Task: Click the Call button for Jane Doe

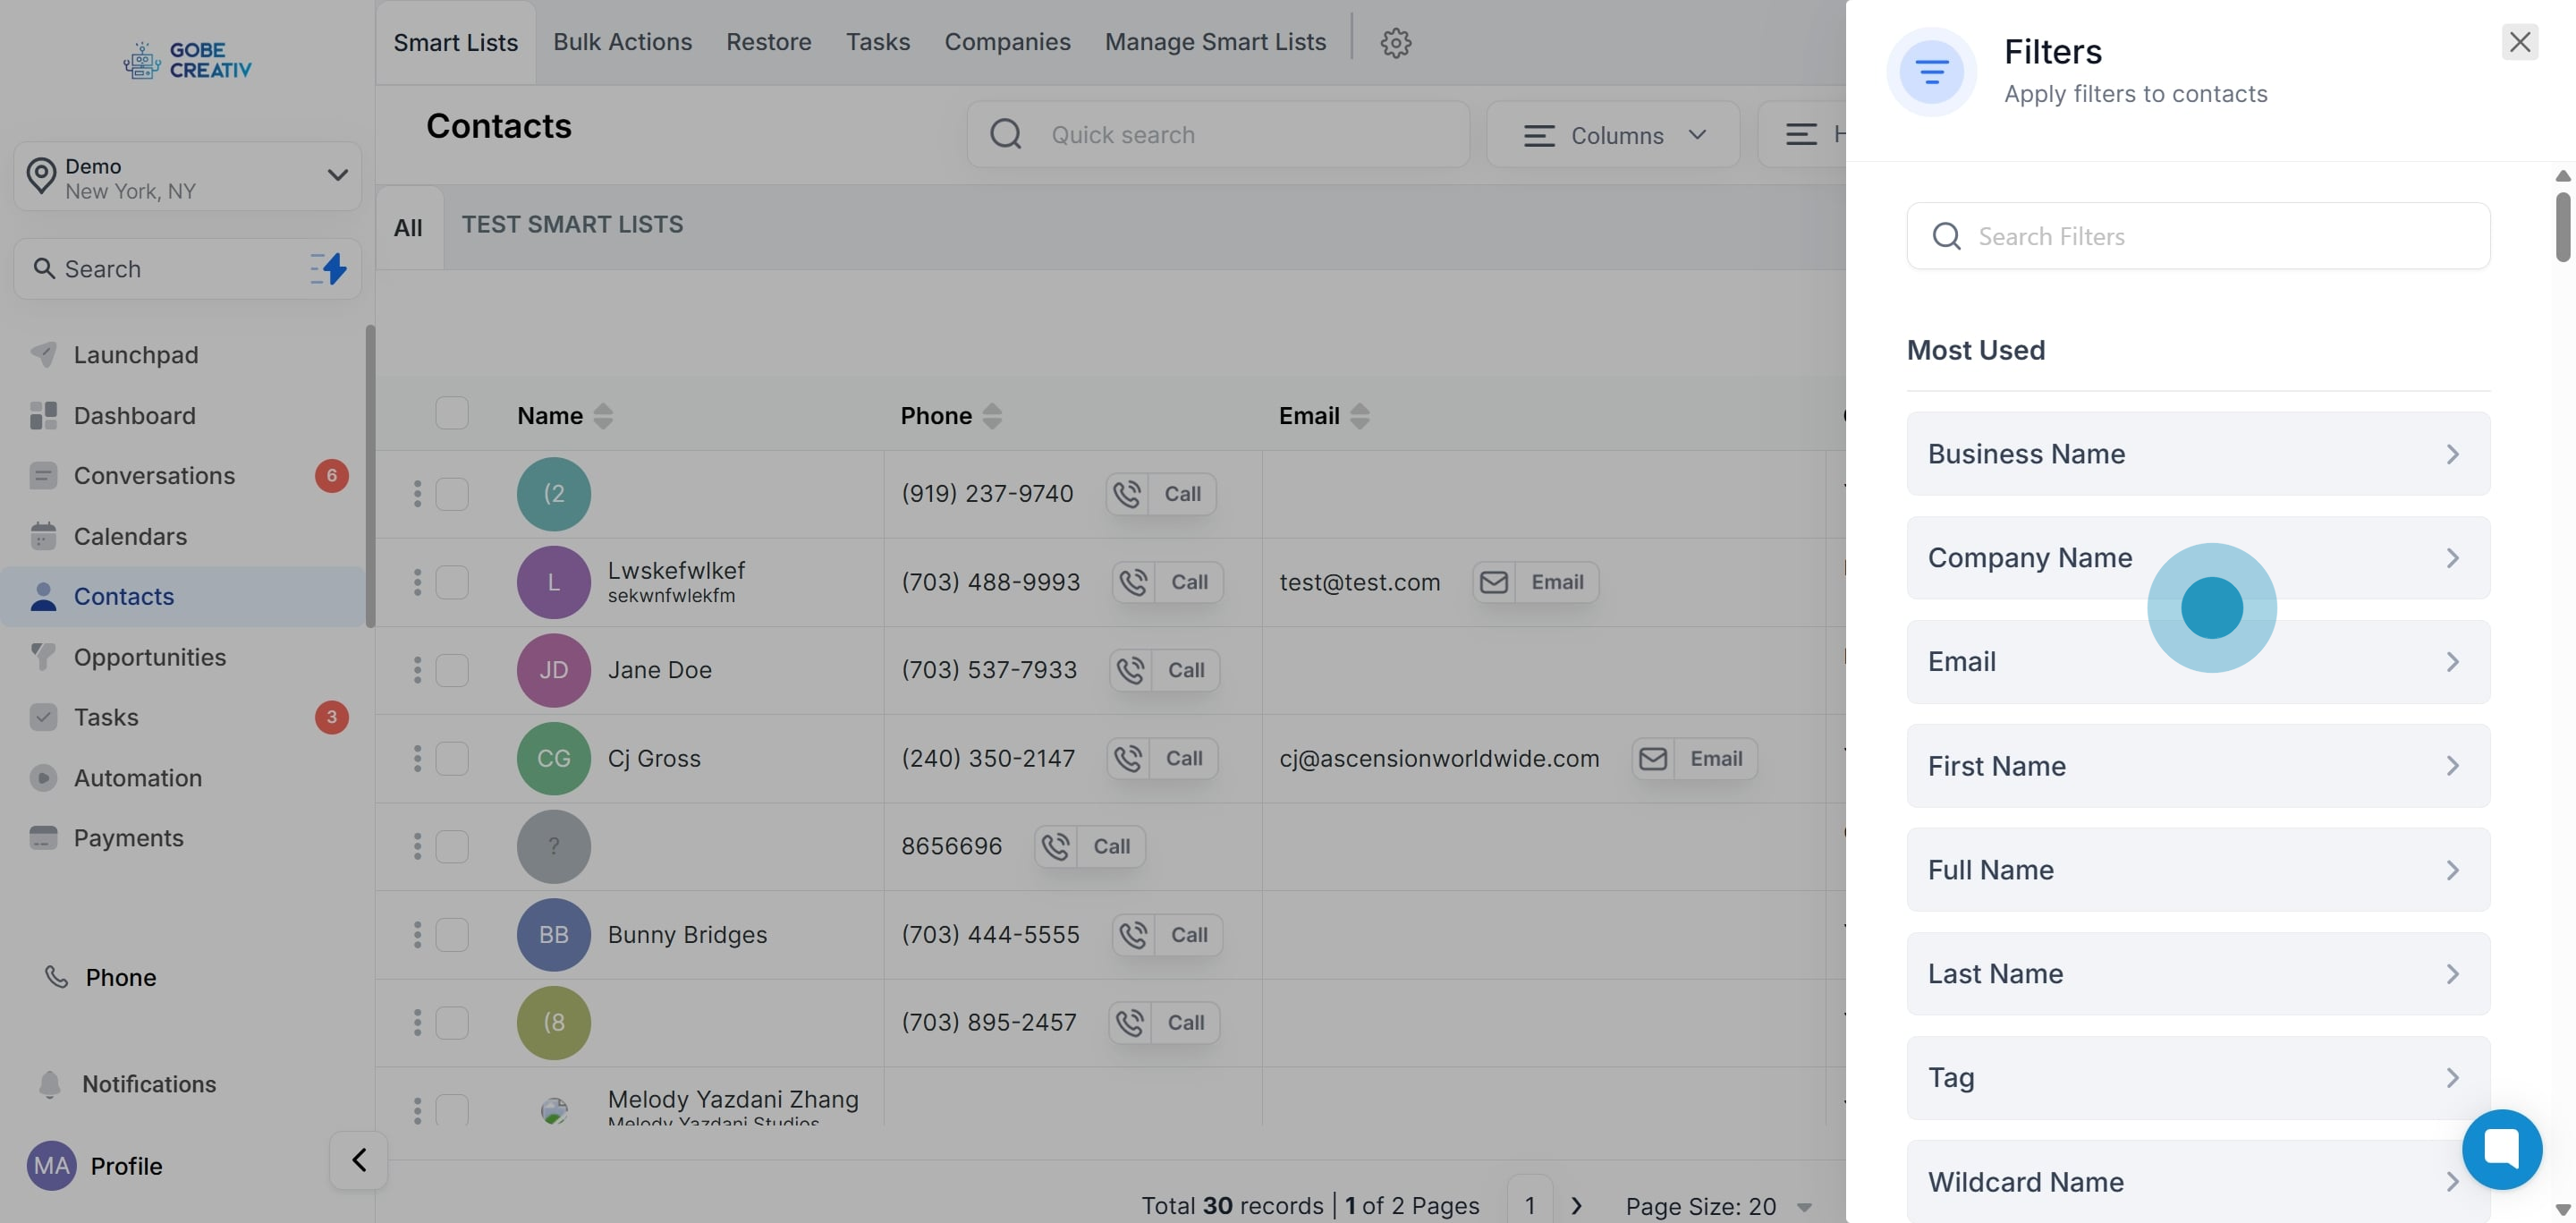Action: coord(1165,670)
